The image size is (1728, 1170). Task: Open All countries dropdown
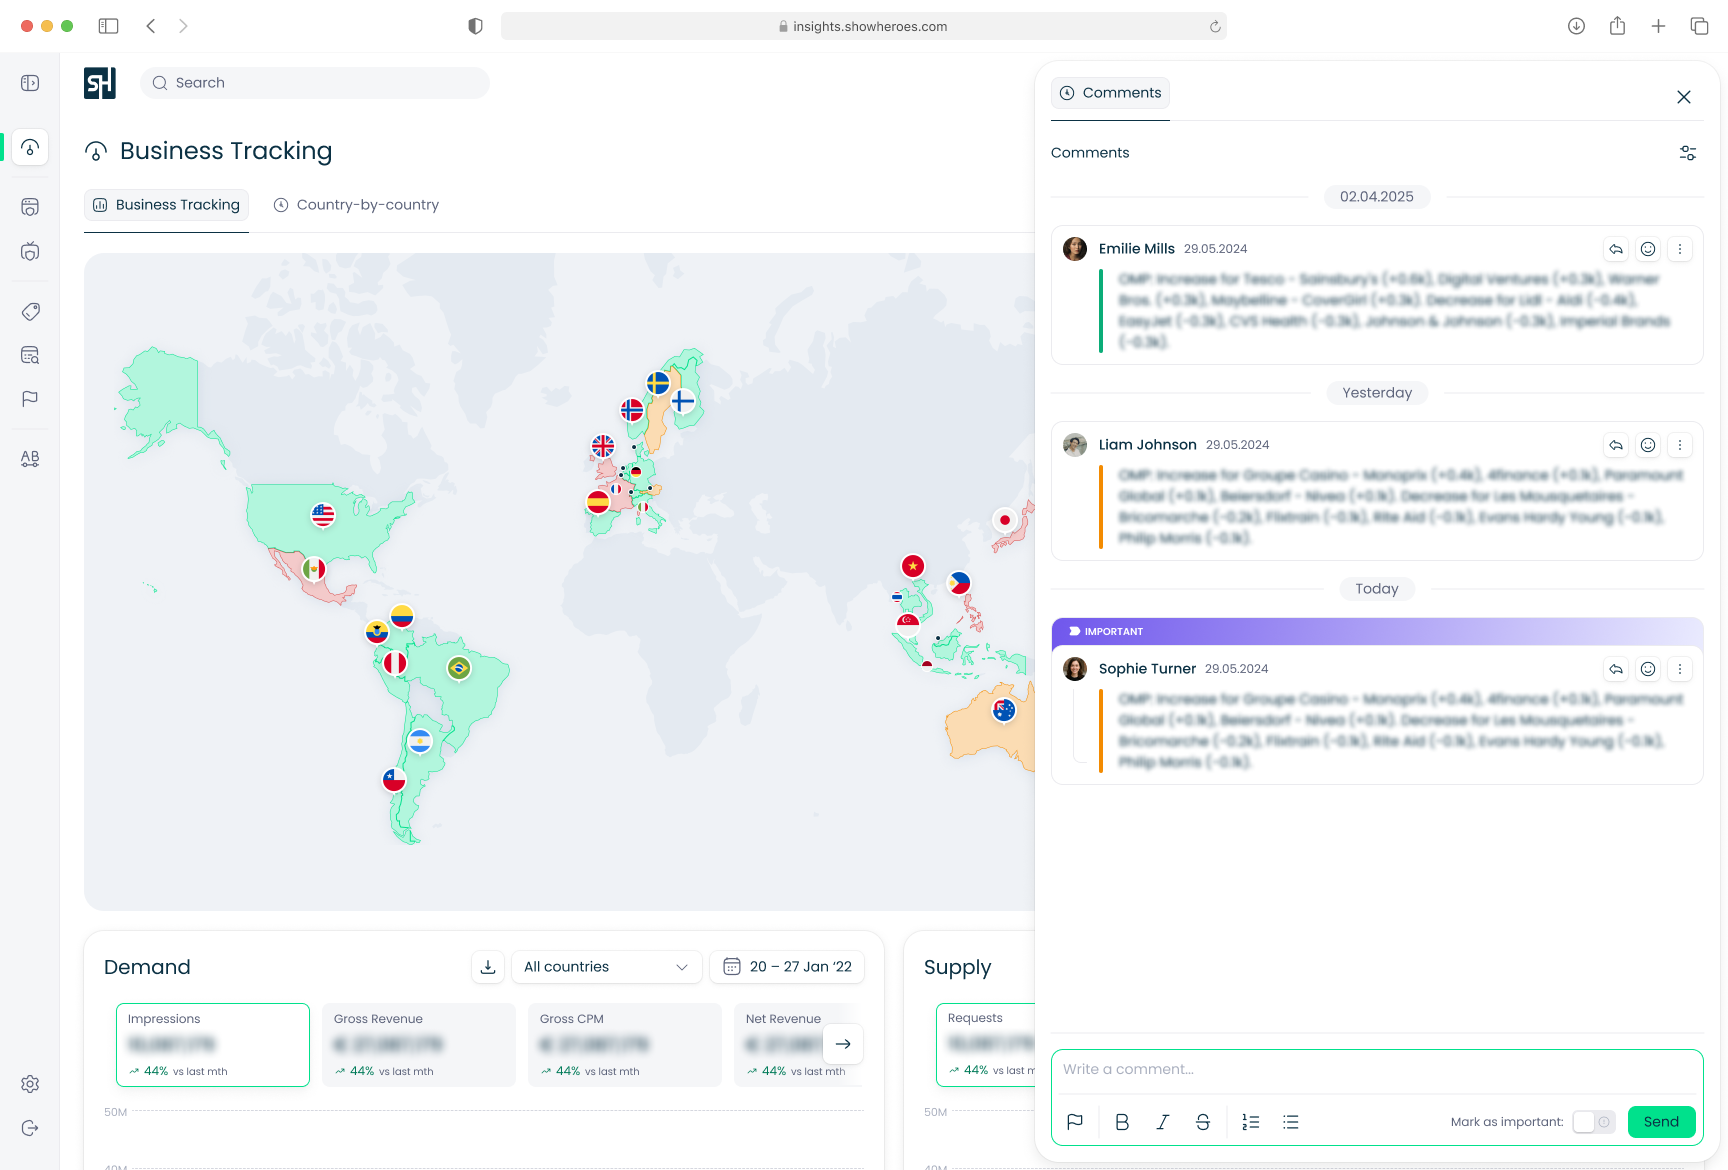606,967
